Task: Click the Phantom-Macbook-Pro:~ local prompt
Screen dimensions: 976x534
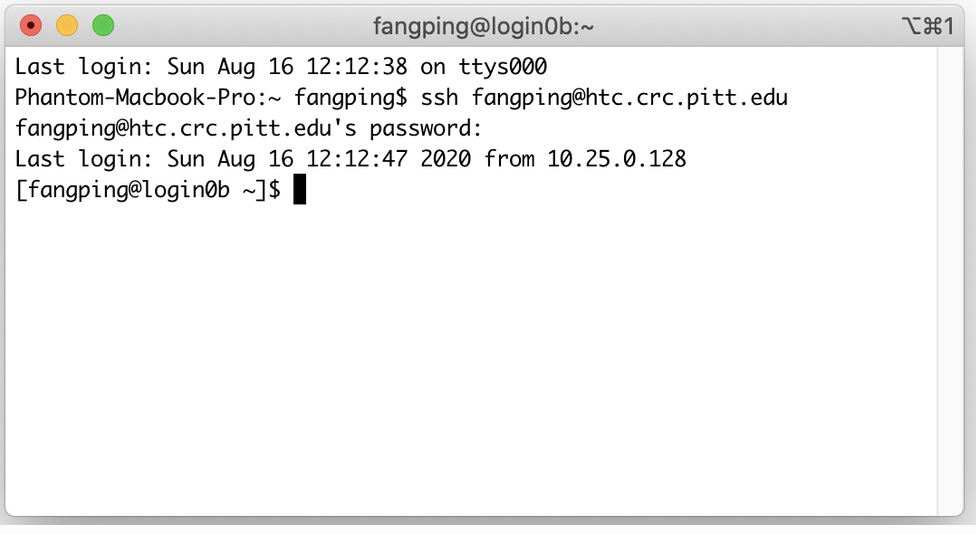Action: (x=148, y=99)
